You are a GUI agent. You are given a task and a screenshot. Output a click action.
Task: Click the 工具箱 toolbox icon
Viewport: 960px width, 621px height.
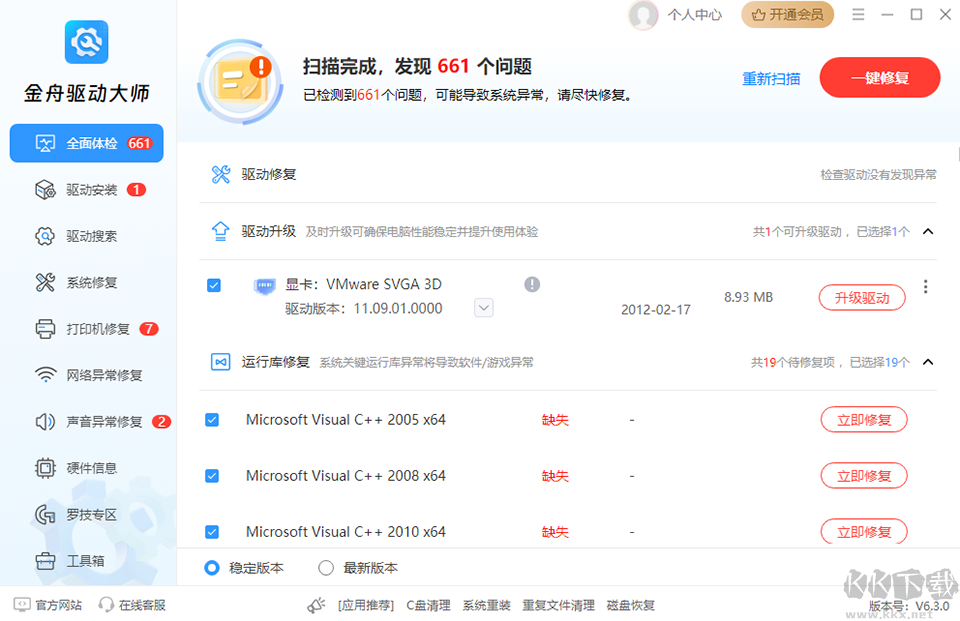coord(45,561)
